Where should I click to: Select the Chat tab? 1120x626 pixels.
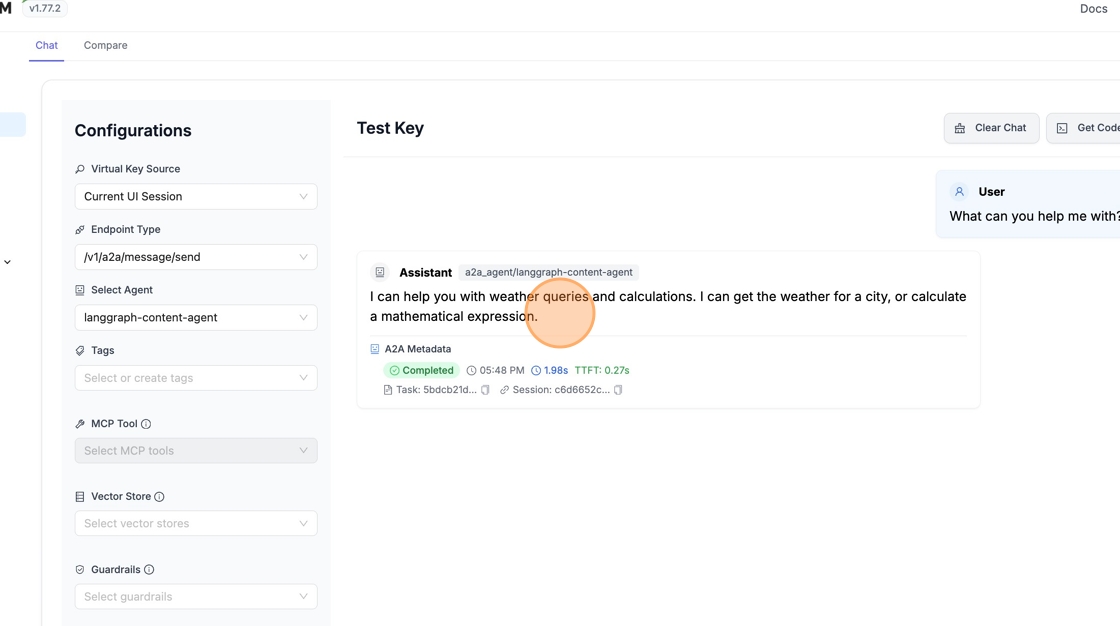point(46,45)
